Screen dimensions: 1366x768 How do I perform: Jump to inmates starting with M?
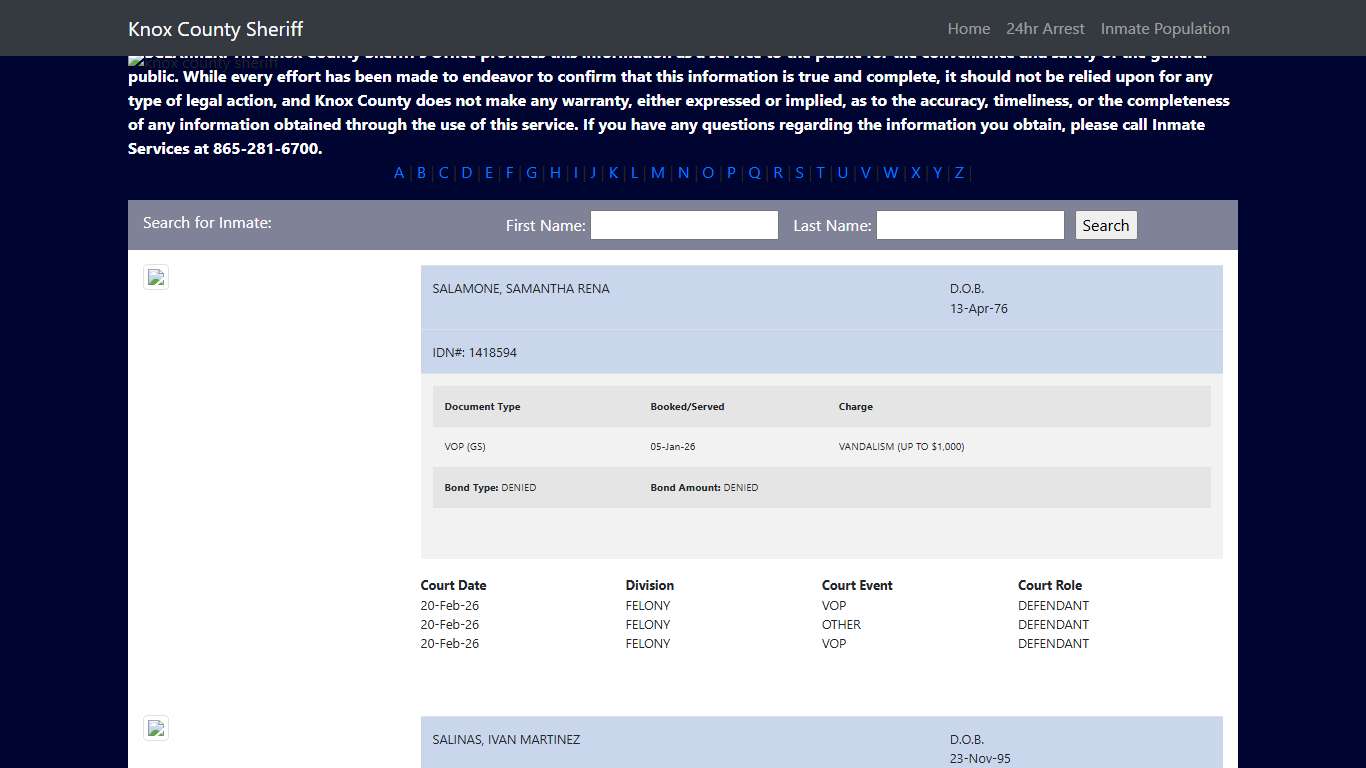click(657, 173)
